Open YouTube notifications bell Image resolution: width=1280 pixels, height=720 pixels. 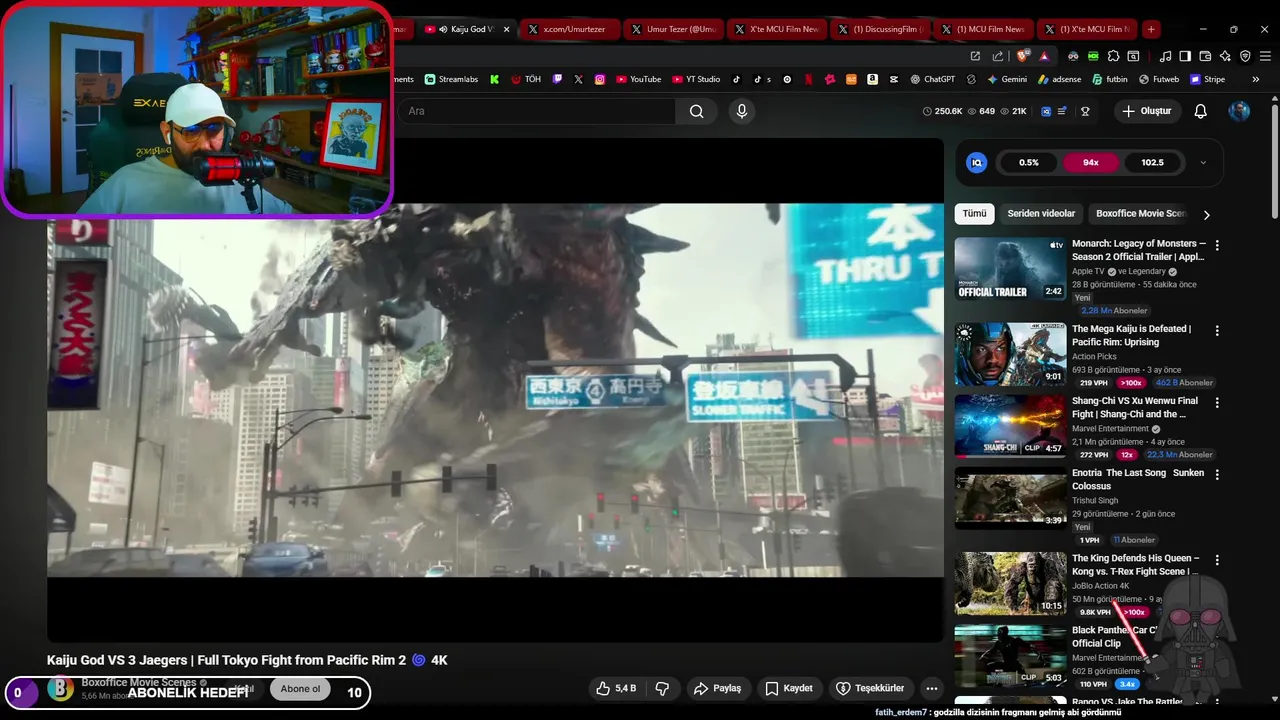click(1201, 111)
